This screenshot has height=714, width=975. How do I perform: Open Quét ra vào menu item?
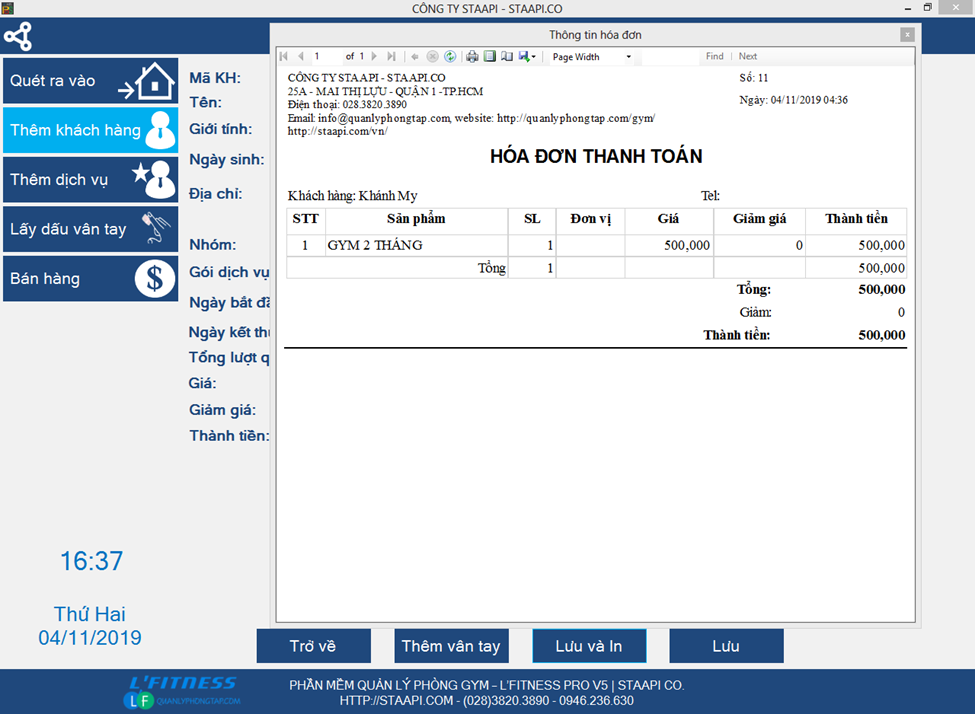(90, 81)
